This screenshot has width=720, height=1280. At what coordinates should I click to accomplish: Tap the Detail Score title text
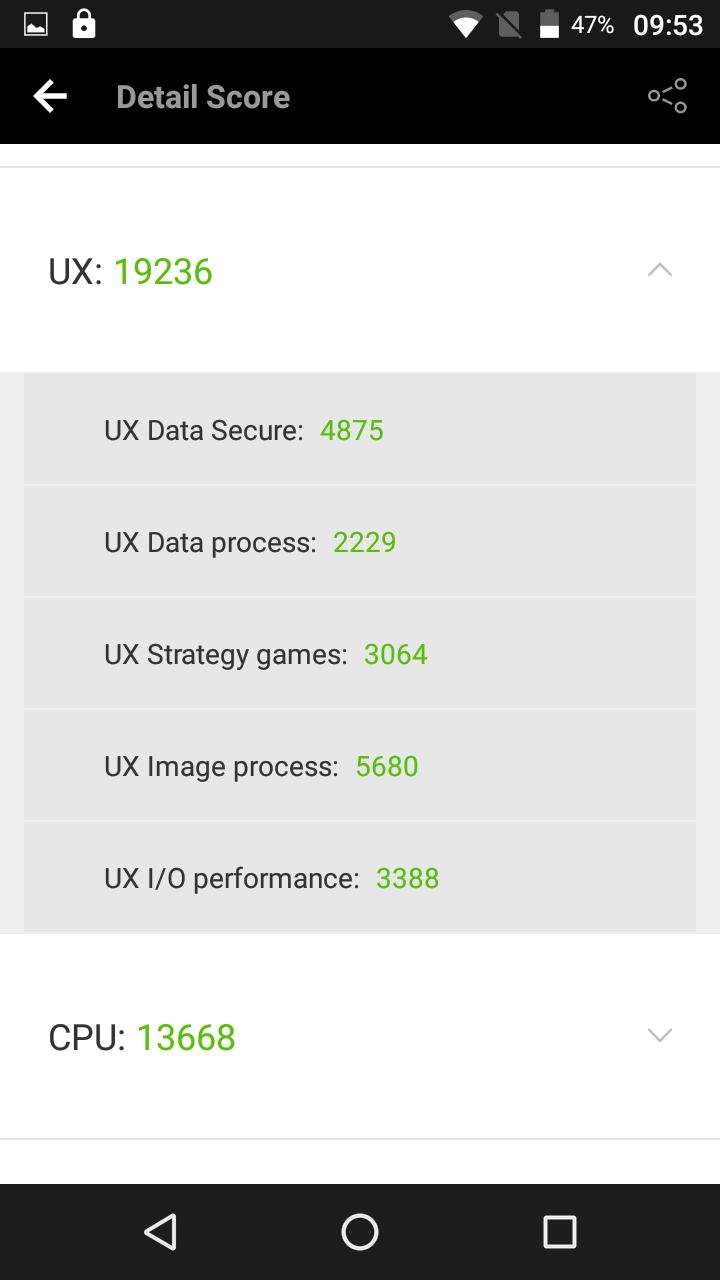pos(203,97)
